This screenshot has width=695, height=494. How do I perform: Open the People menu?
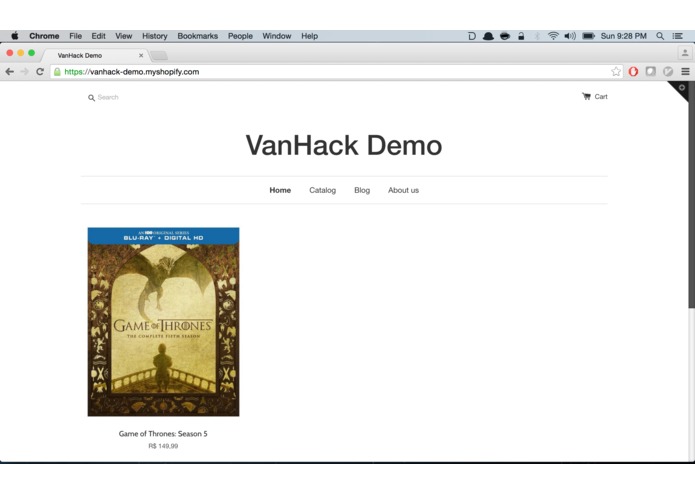240,36
